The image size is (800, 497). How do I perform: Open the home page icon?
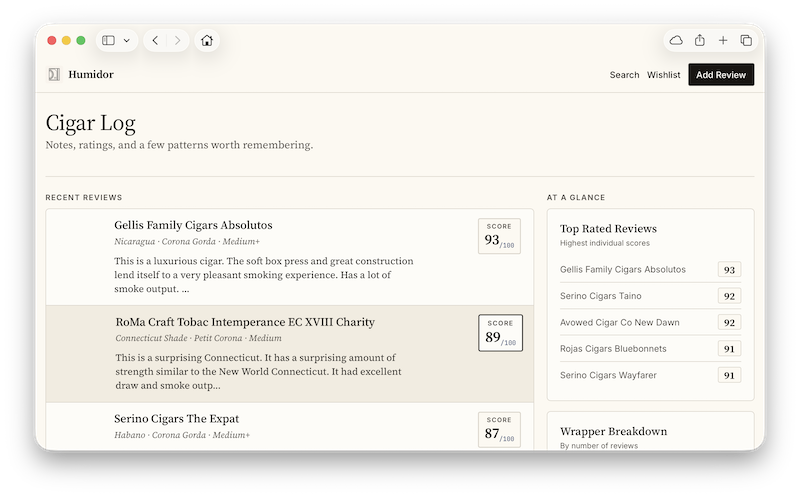tap(207, 40)
